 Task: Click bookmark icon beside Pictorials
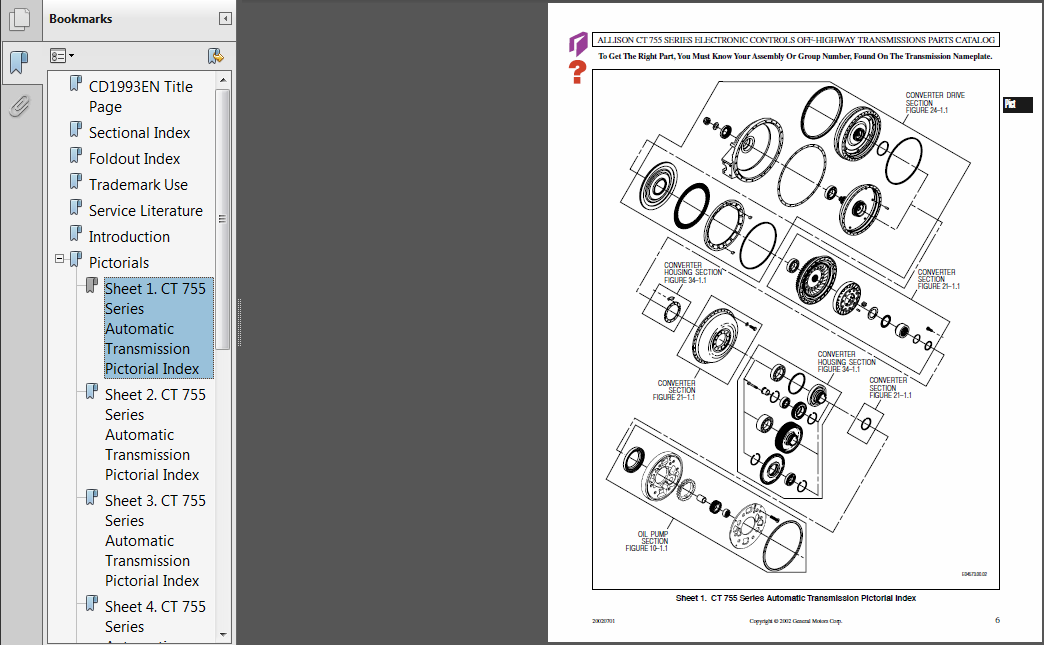[76, 259]
